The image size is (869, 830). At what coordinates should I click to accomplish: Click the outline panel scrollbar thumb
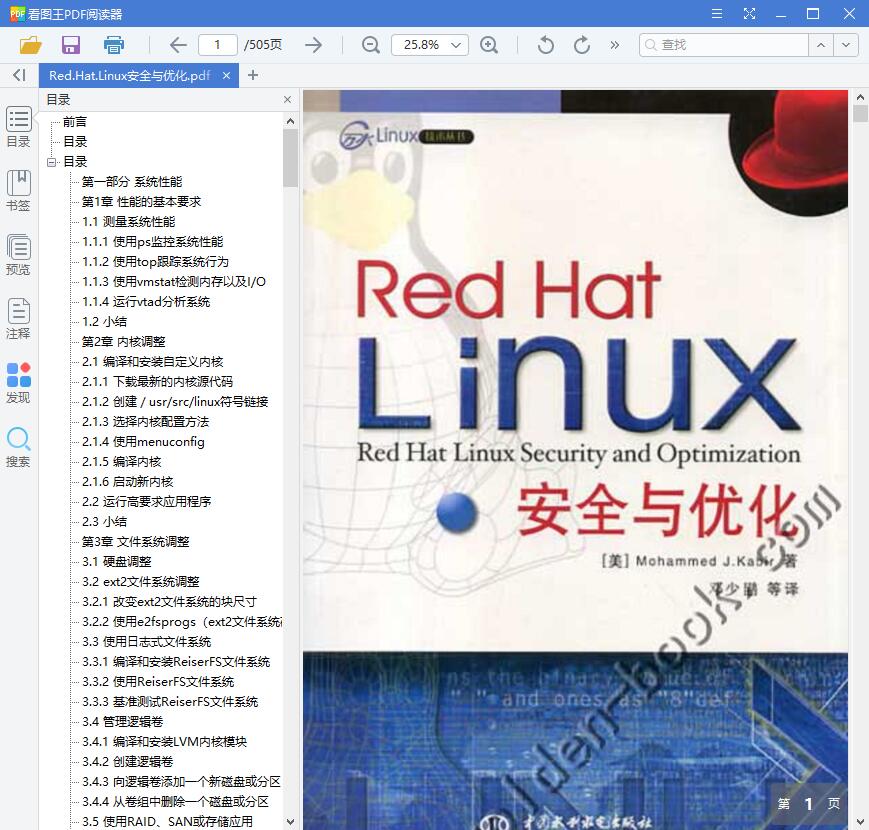tap(290, 158)
